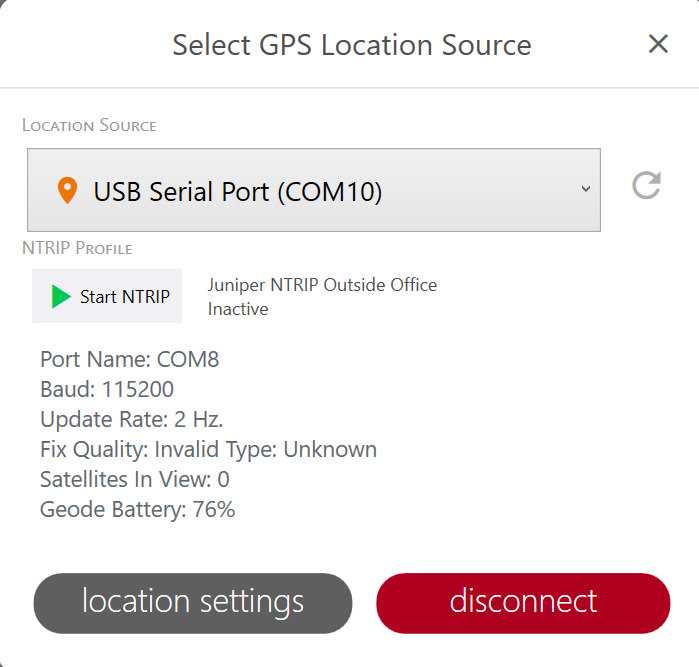
Task: Click the Juniper NTRIP Outside Office profile name
Action: point(322,285)
